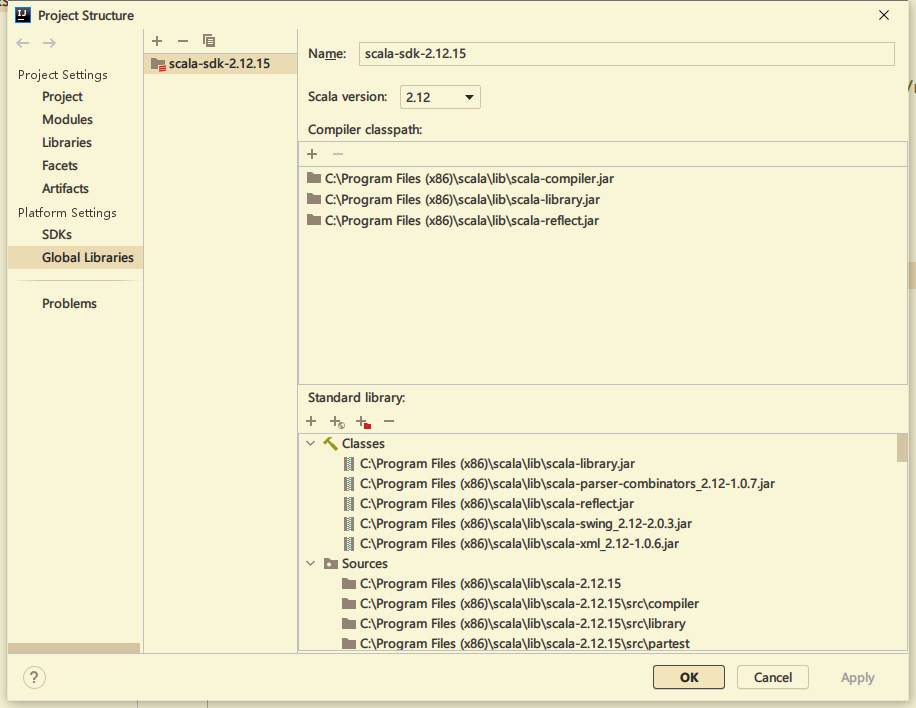Open the help question mark
The width and height of the screenshot is (916, 708).
(34, 678)
